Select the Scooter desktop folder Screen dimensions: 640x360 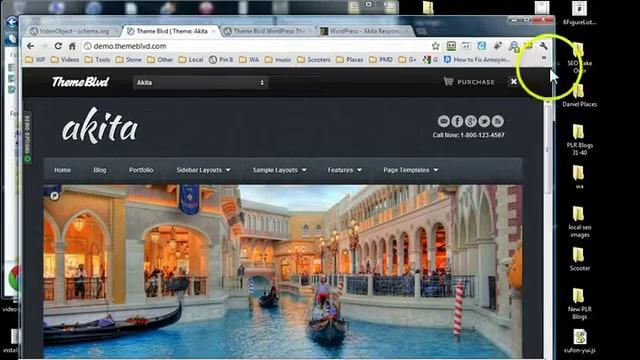579,259
